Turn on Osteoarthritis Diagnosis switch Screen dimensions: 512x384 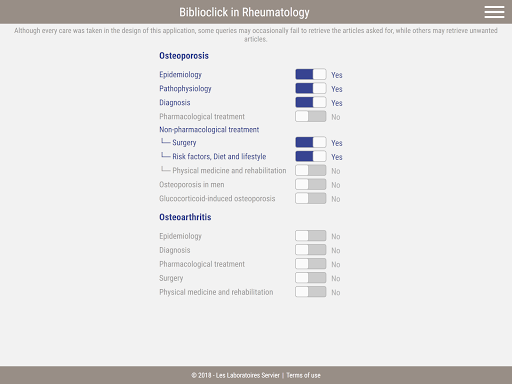[x=311, y=250]
